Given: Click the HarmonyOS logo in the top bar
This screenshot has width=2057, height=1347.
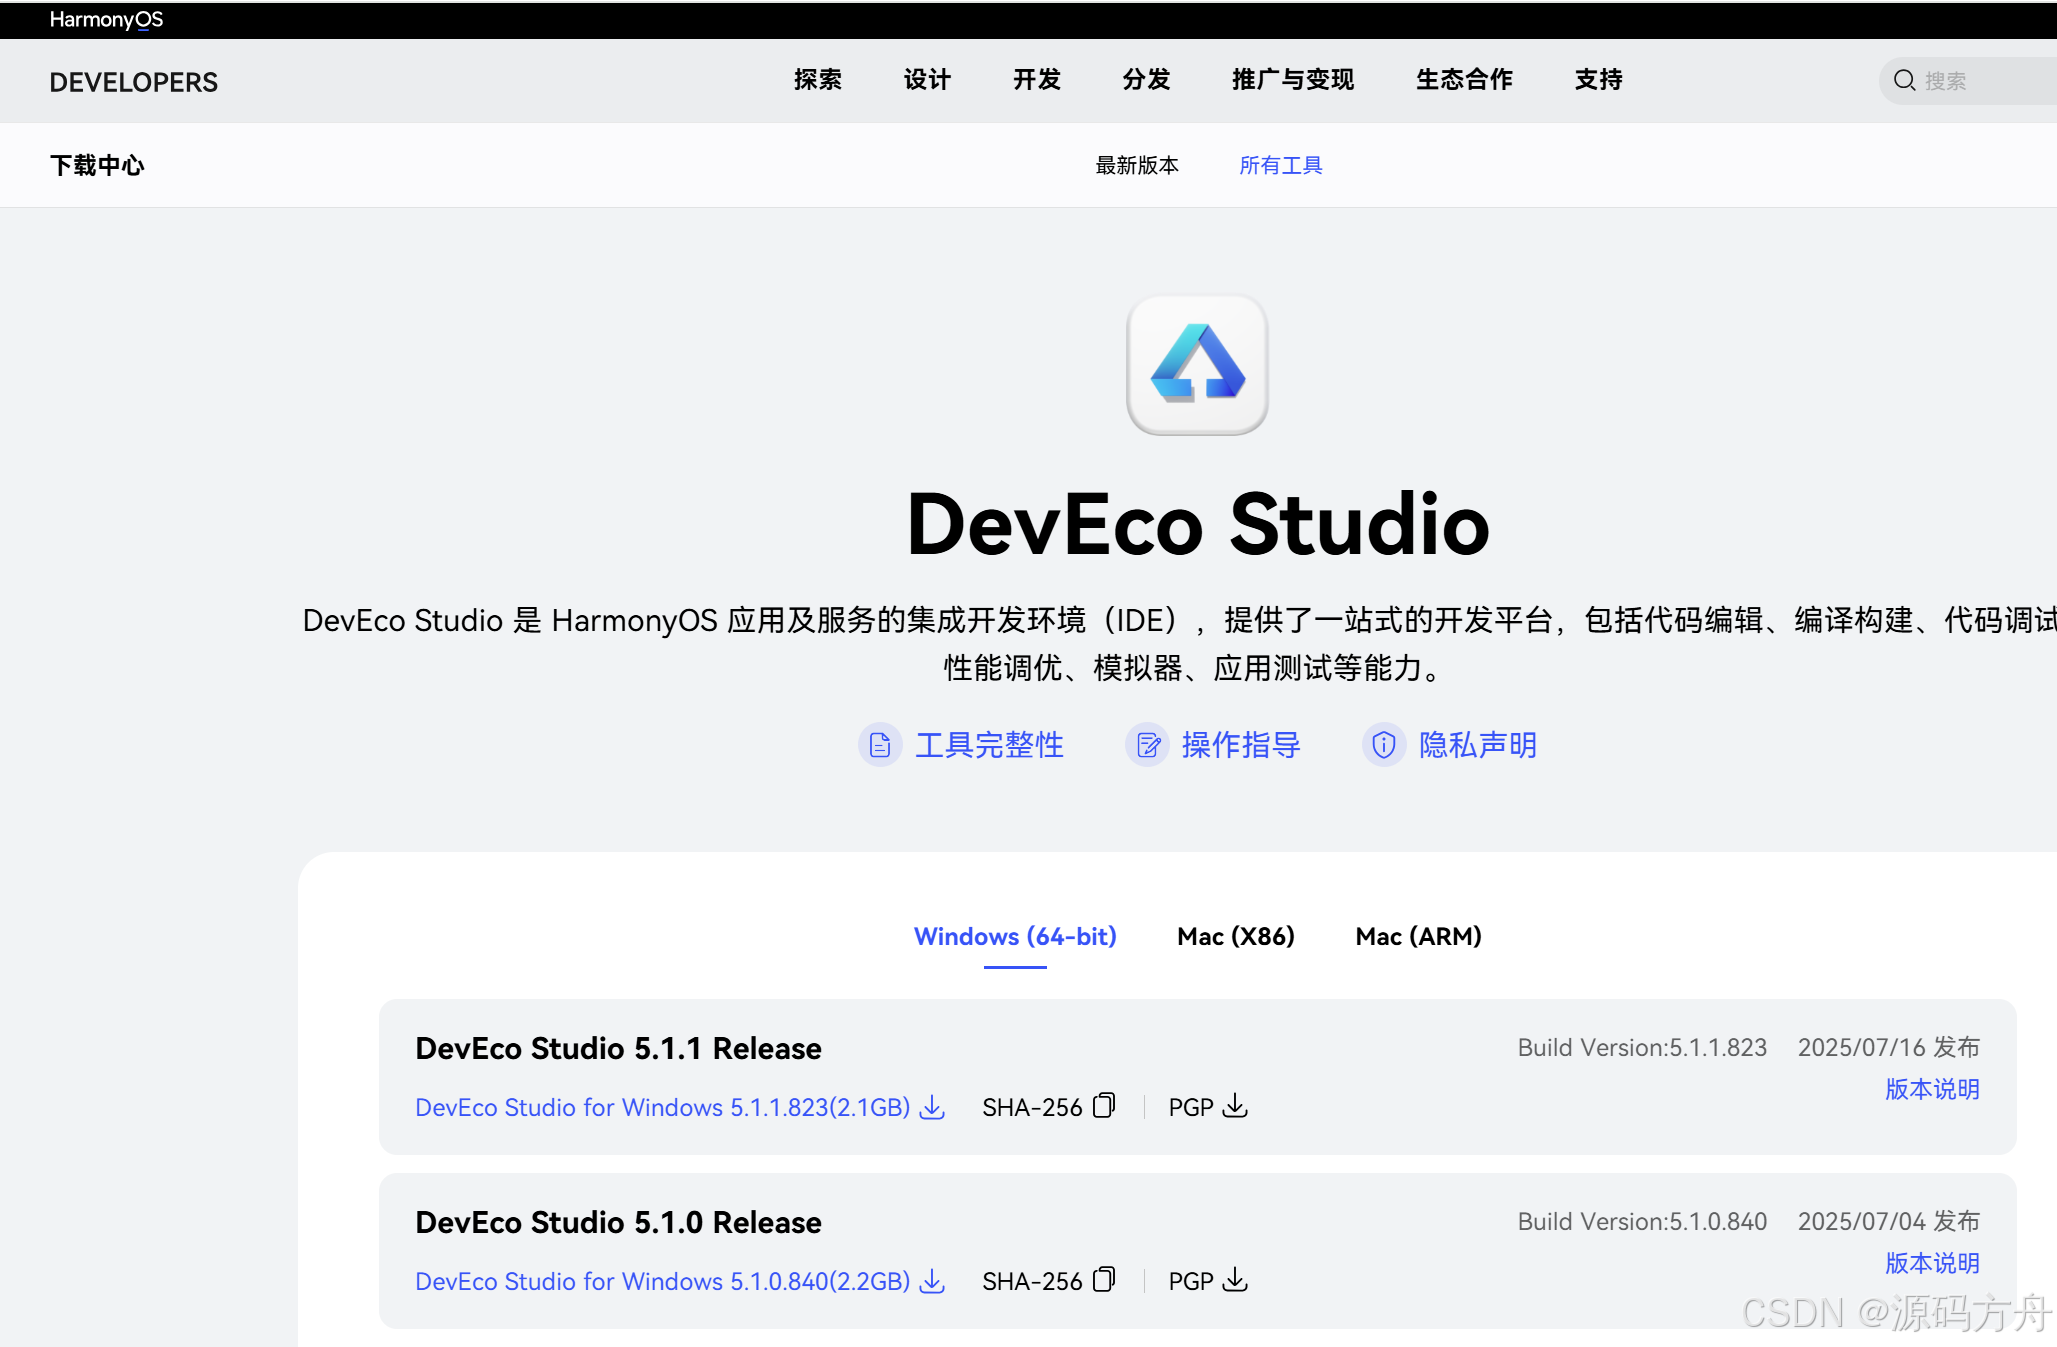Looking at the screenshot, I should pyautogui.click(x=106, y=20).
